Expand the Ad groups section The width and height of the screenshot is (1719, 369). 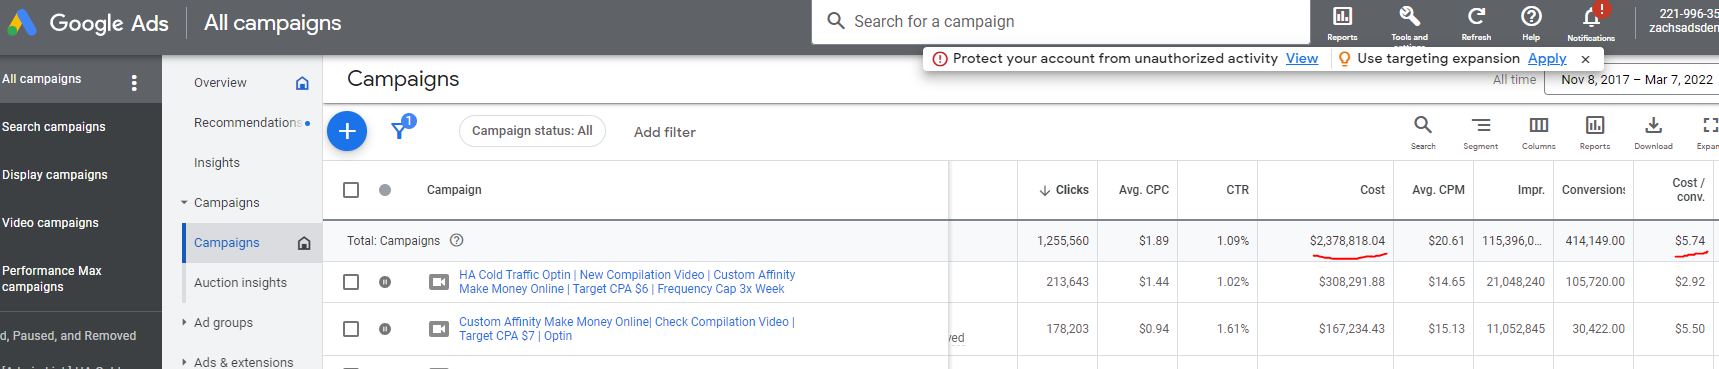pyautogui.click(x=184, y=322)
